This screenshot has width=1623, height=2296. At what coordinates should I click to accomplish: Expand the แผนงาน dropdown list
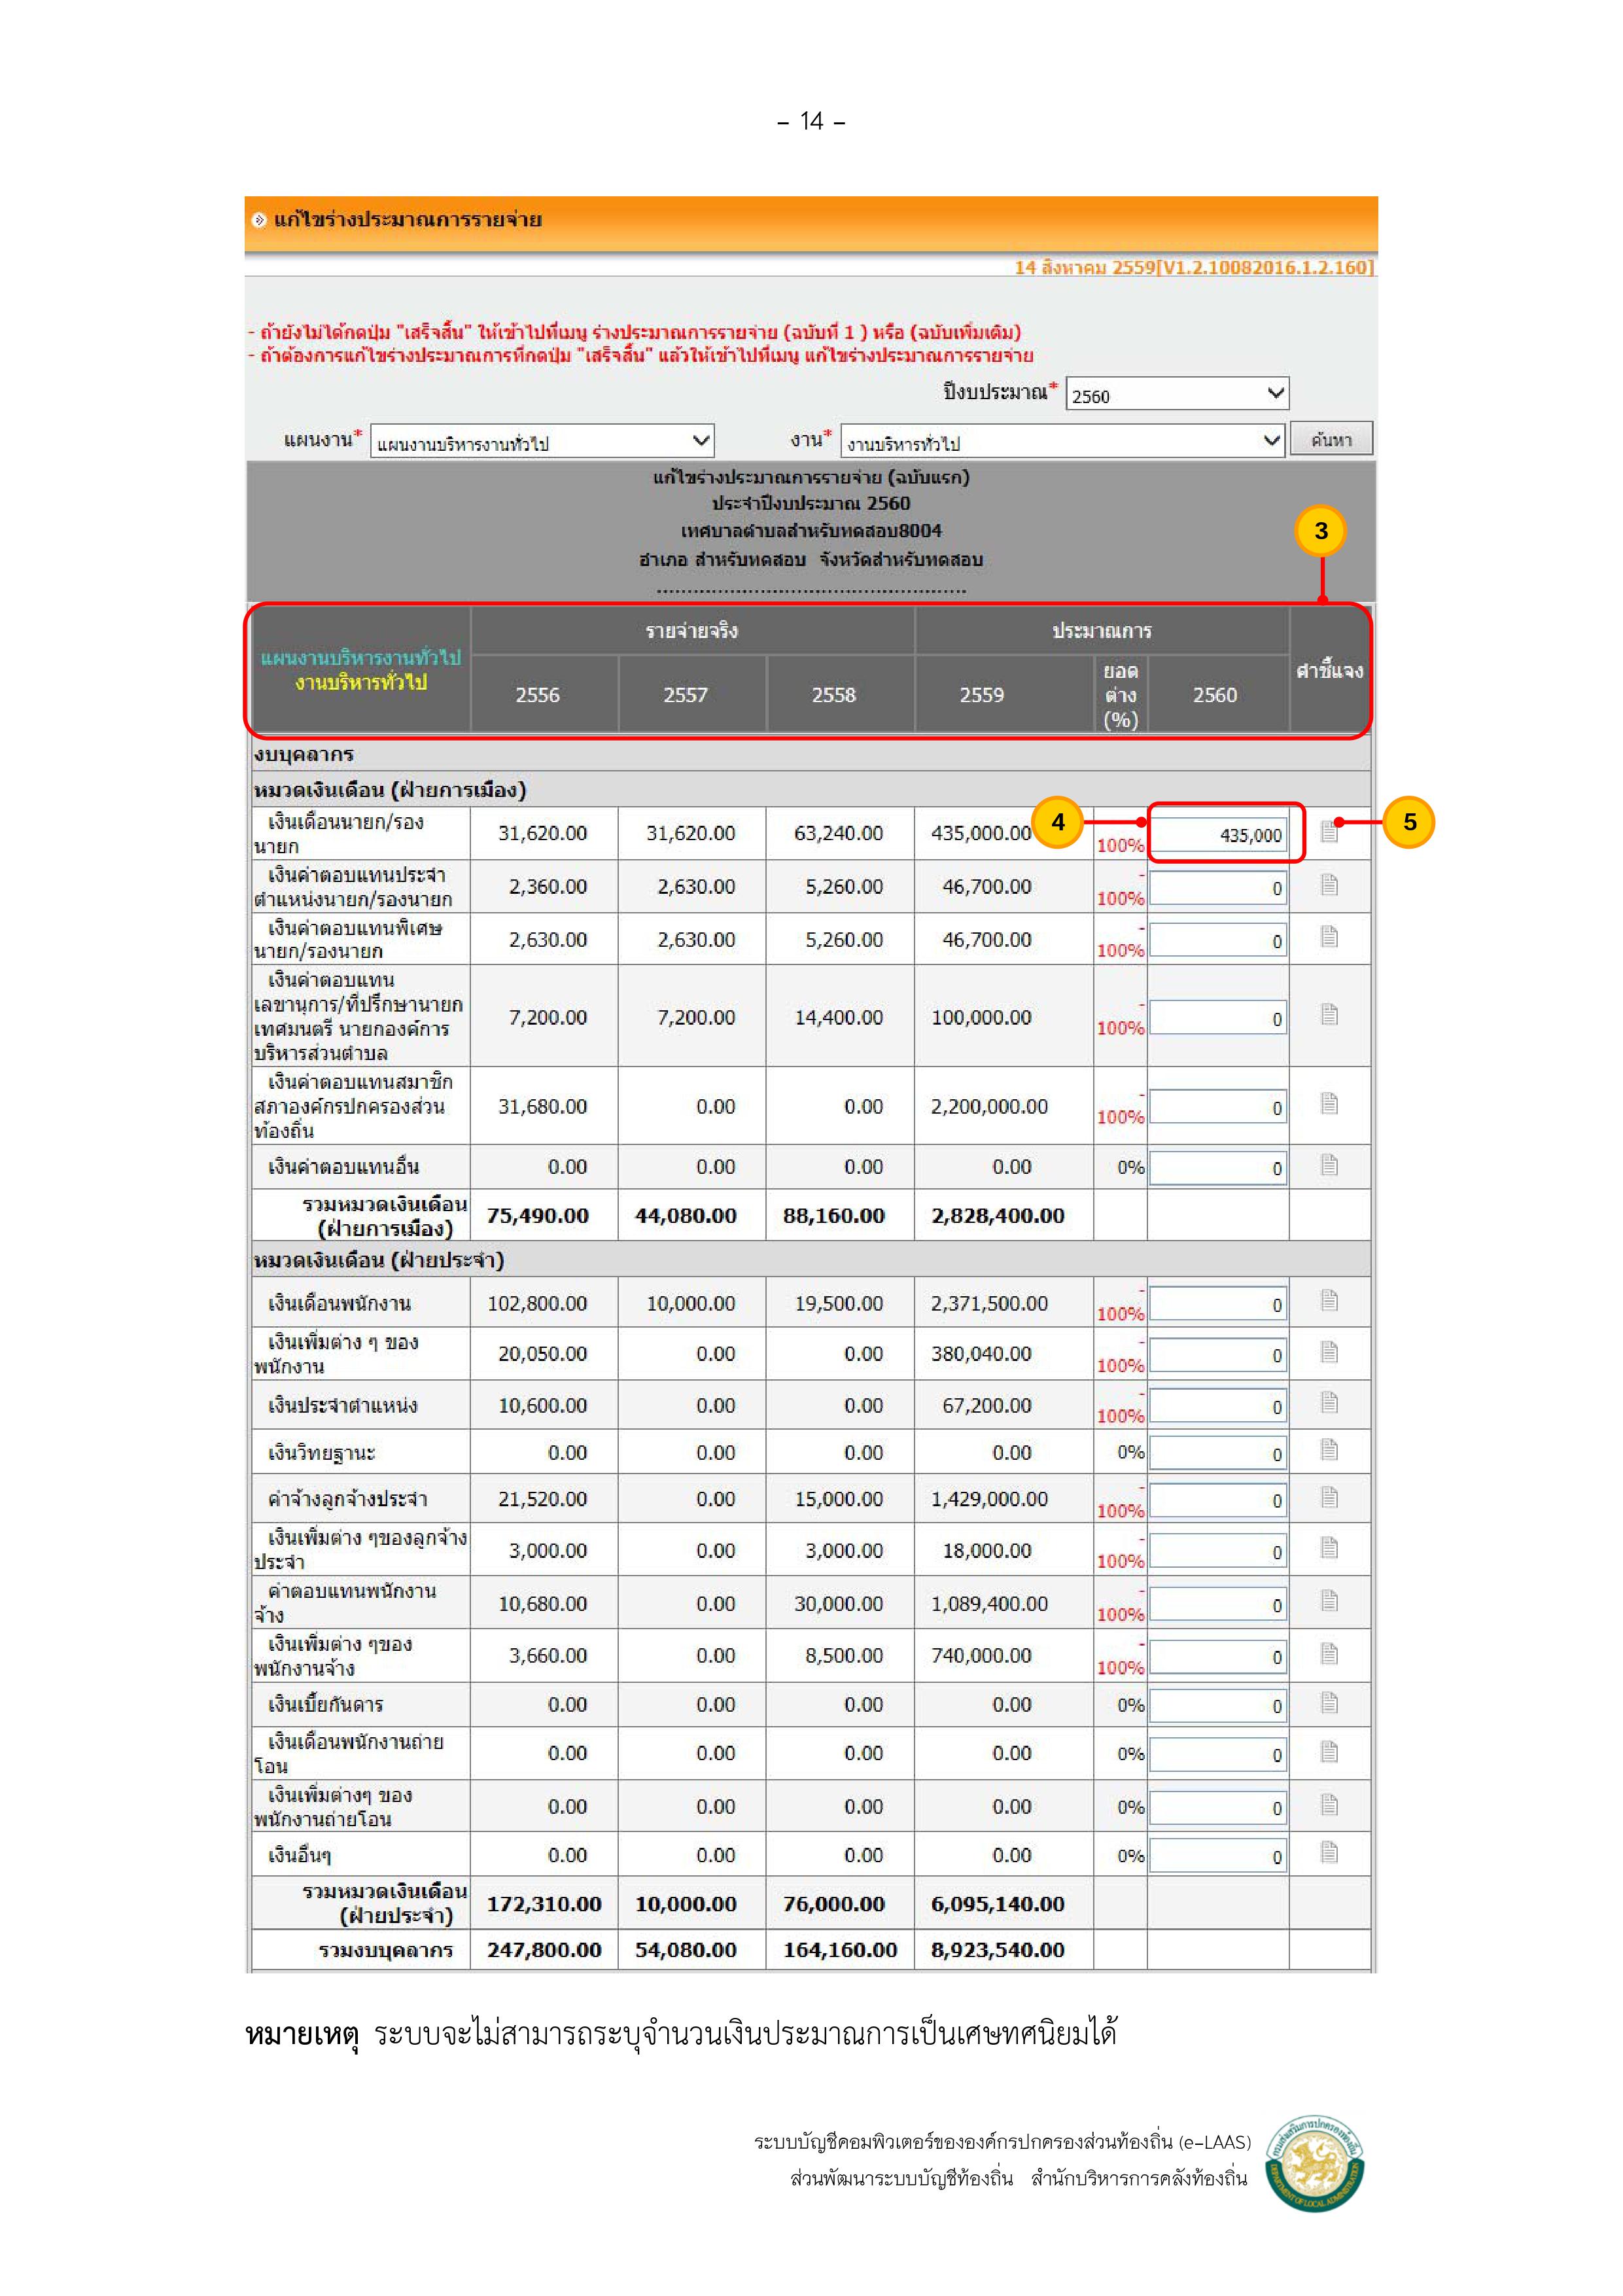tap(541, 441)
